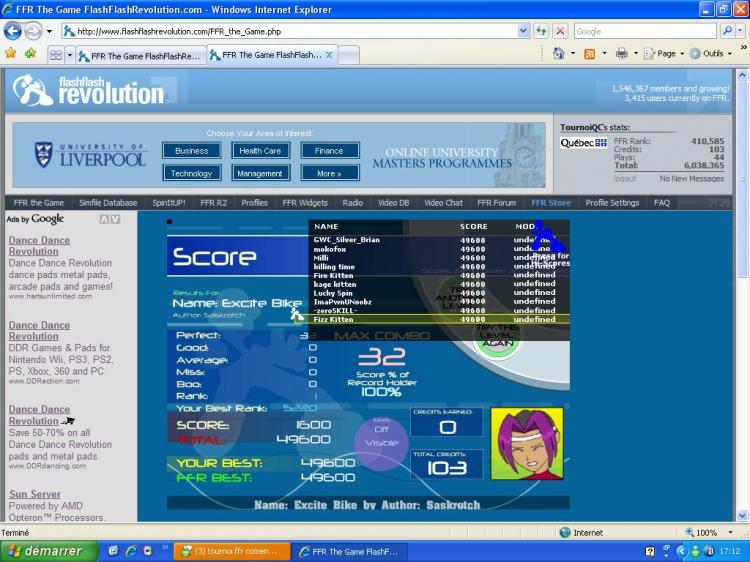The image size is (750, 562).
Task: Click the démarrer Start button
Action: click(49, 551)
